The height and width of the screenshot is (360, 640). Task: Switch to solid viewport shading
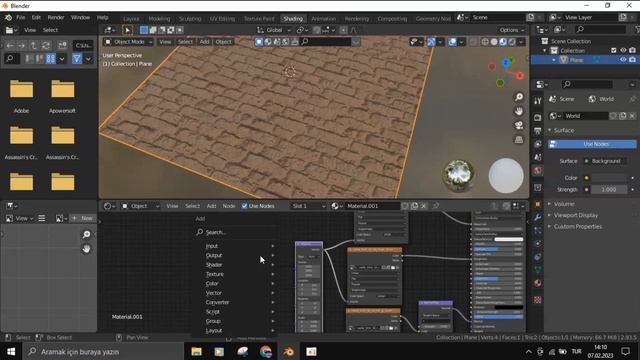pos(494,42)
